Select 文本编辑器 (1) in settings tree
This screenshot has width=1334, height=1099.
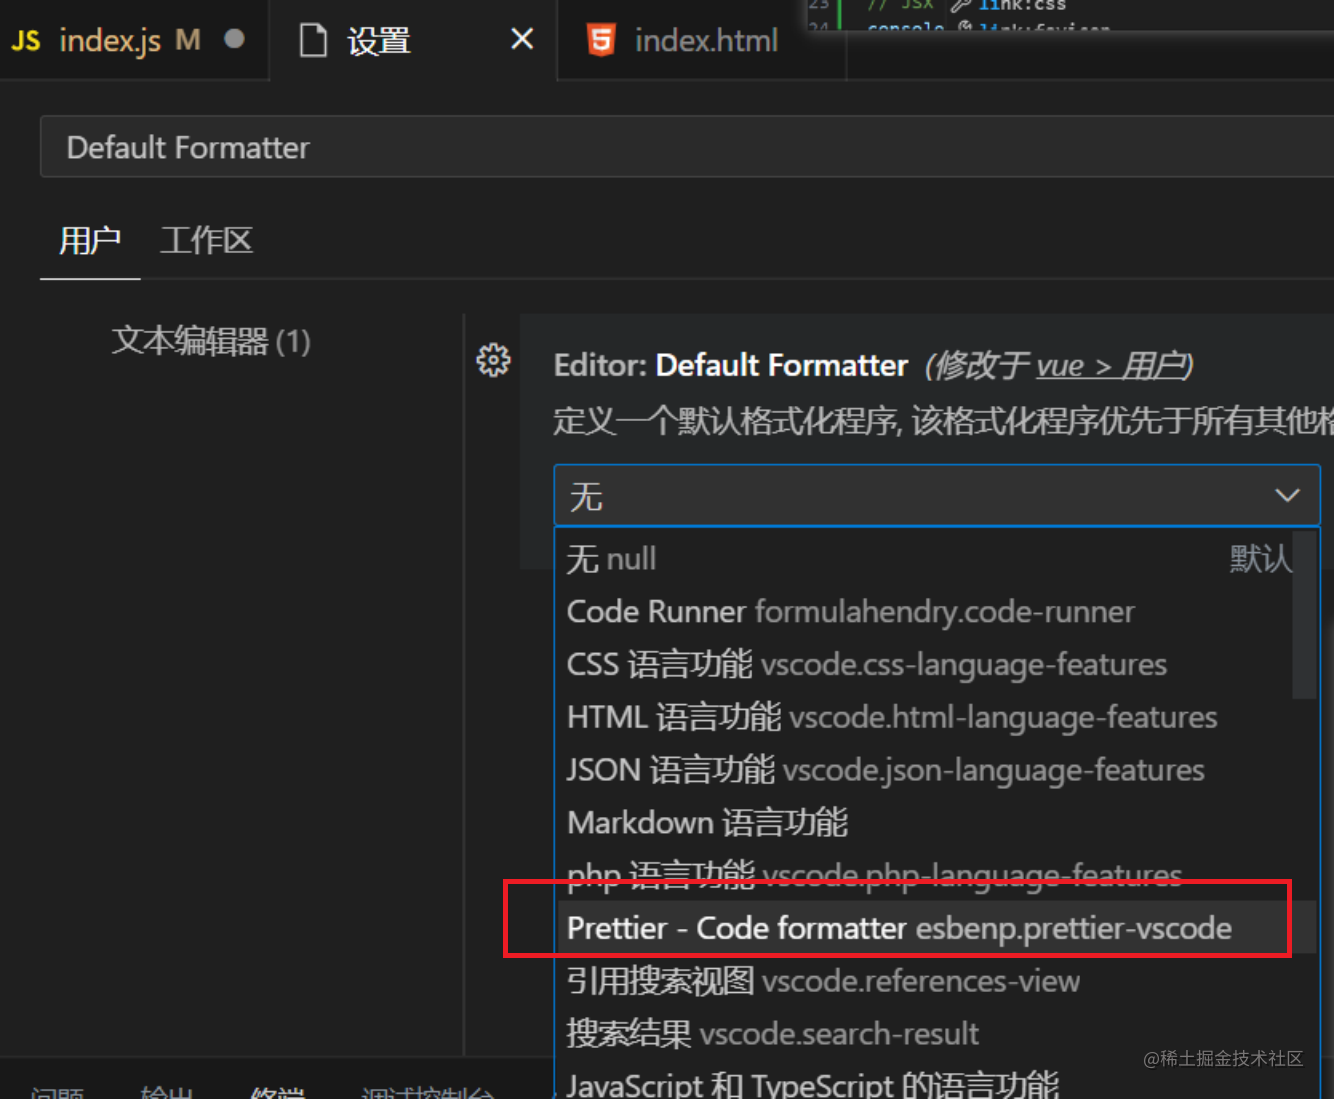click(211, 341)
